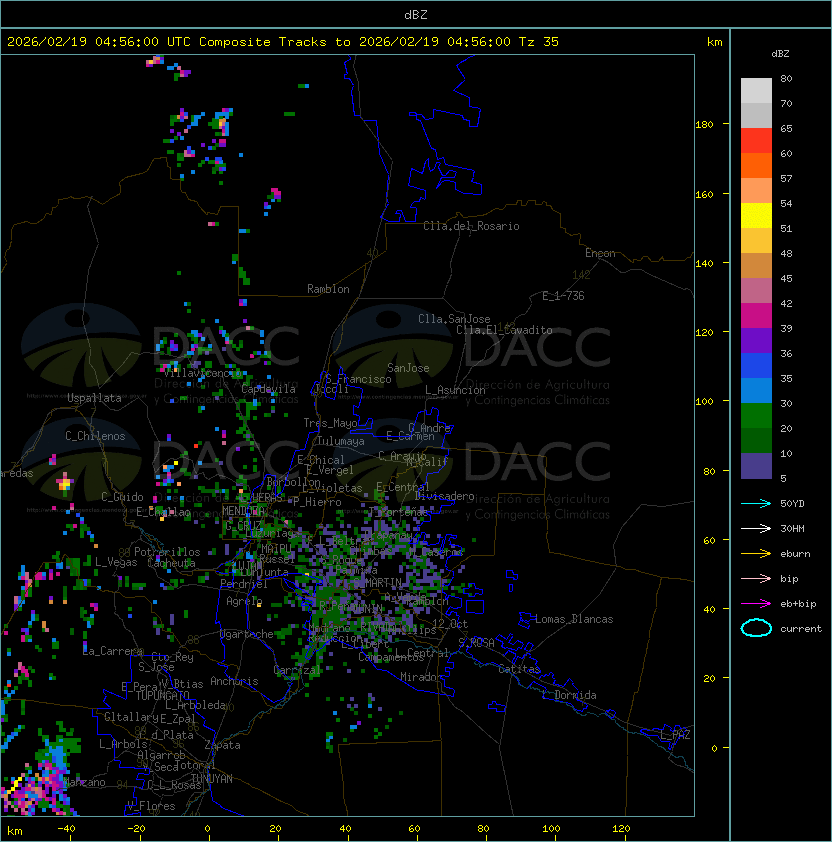Choose the 10 dBZ slate purple swatch

pyautogui.click(x=756, y=466)
